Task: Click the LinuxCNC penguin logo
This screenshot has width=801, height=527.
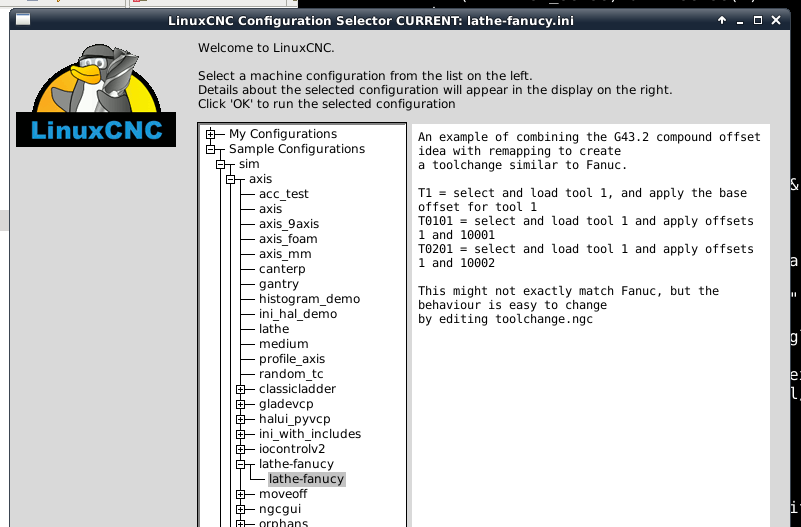Action: click(x=96, y=95)
